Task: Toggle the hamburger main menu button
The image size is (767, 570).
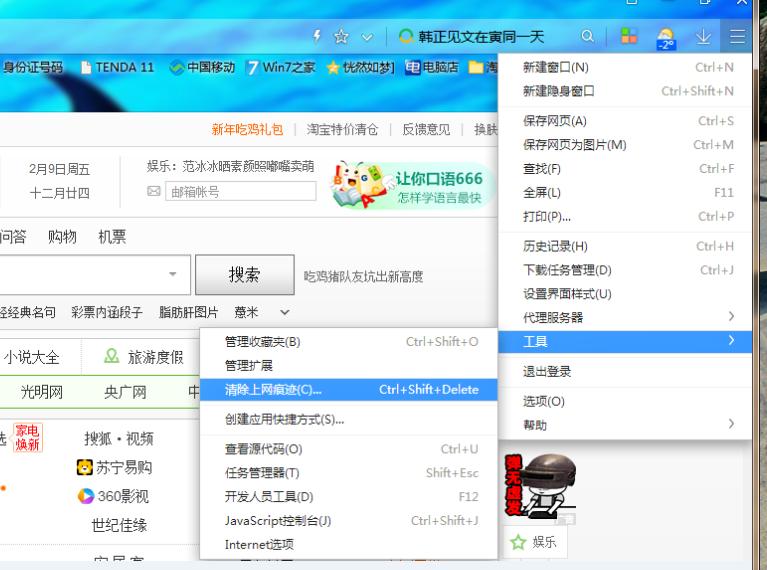Action: pyautogui.click(x=737, y=36)
